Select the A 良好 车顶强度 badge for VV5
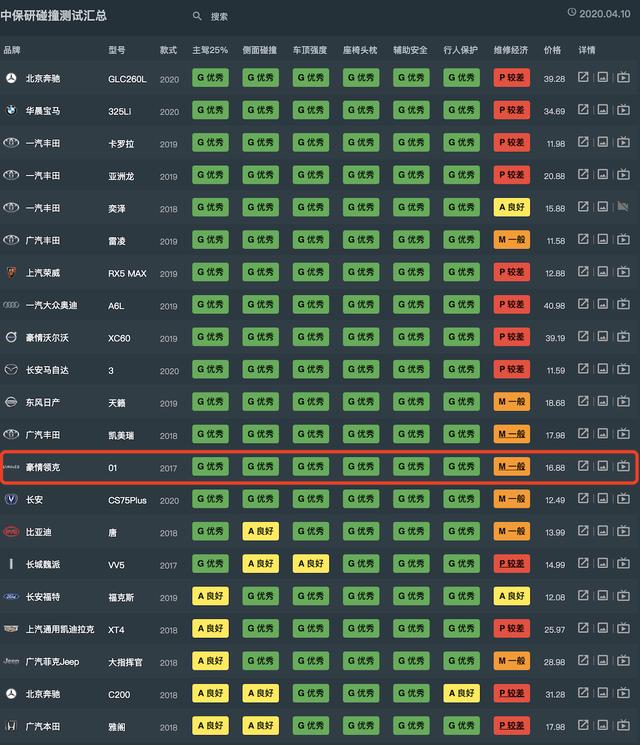The image size is (640, 745). pos(311,564)
